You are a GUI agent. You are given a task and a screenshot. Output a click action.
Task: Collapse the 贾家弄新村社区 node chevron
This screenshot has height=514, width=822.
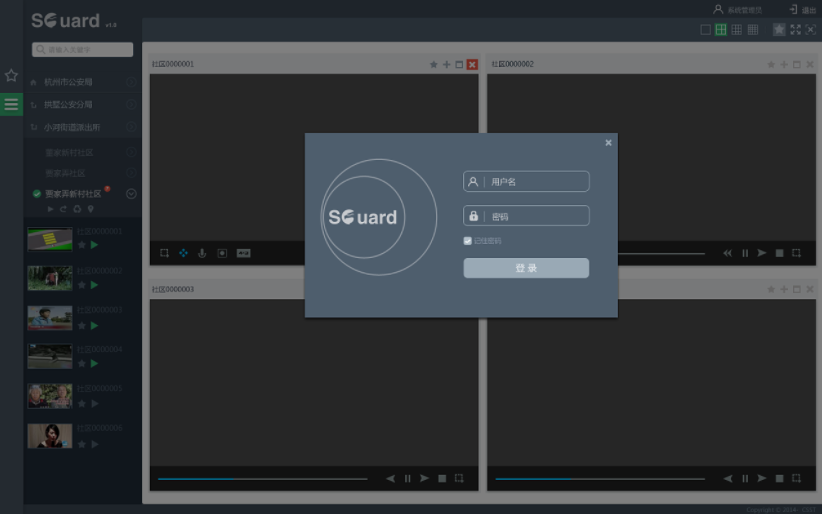click(x=131, y=194)
